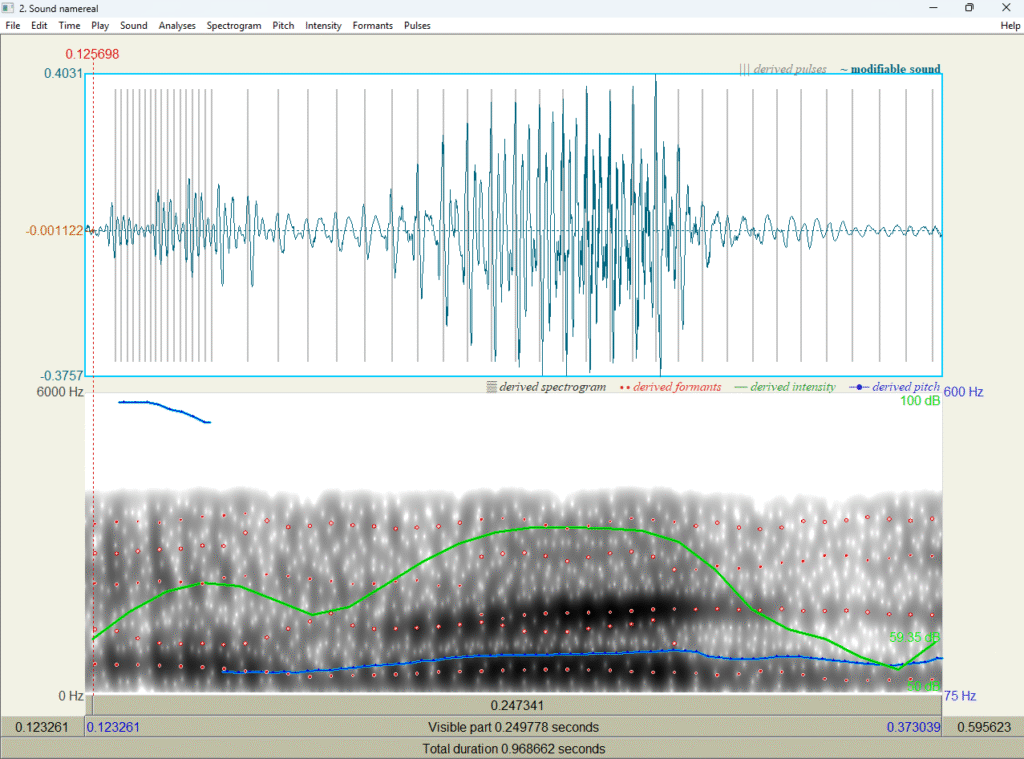Open the Intensity menu
The image size is (1024, 759).
click(x=323, y=25)
